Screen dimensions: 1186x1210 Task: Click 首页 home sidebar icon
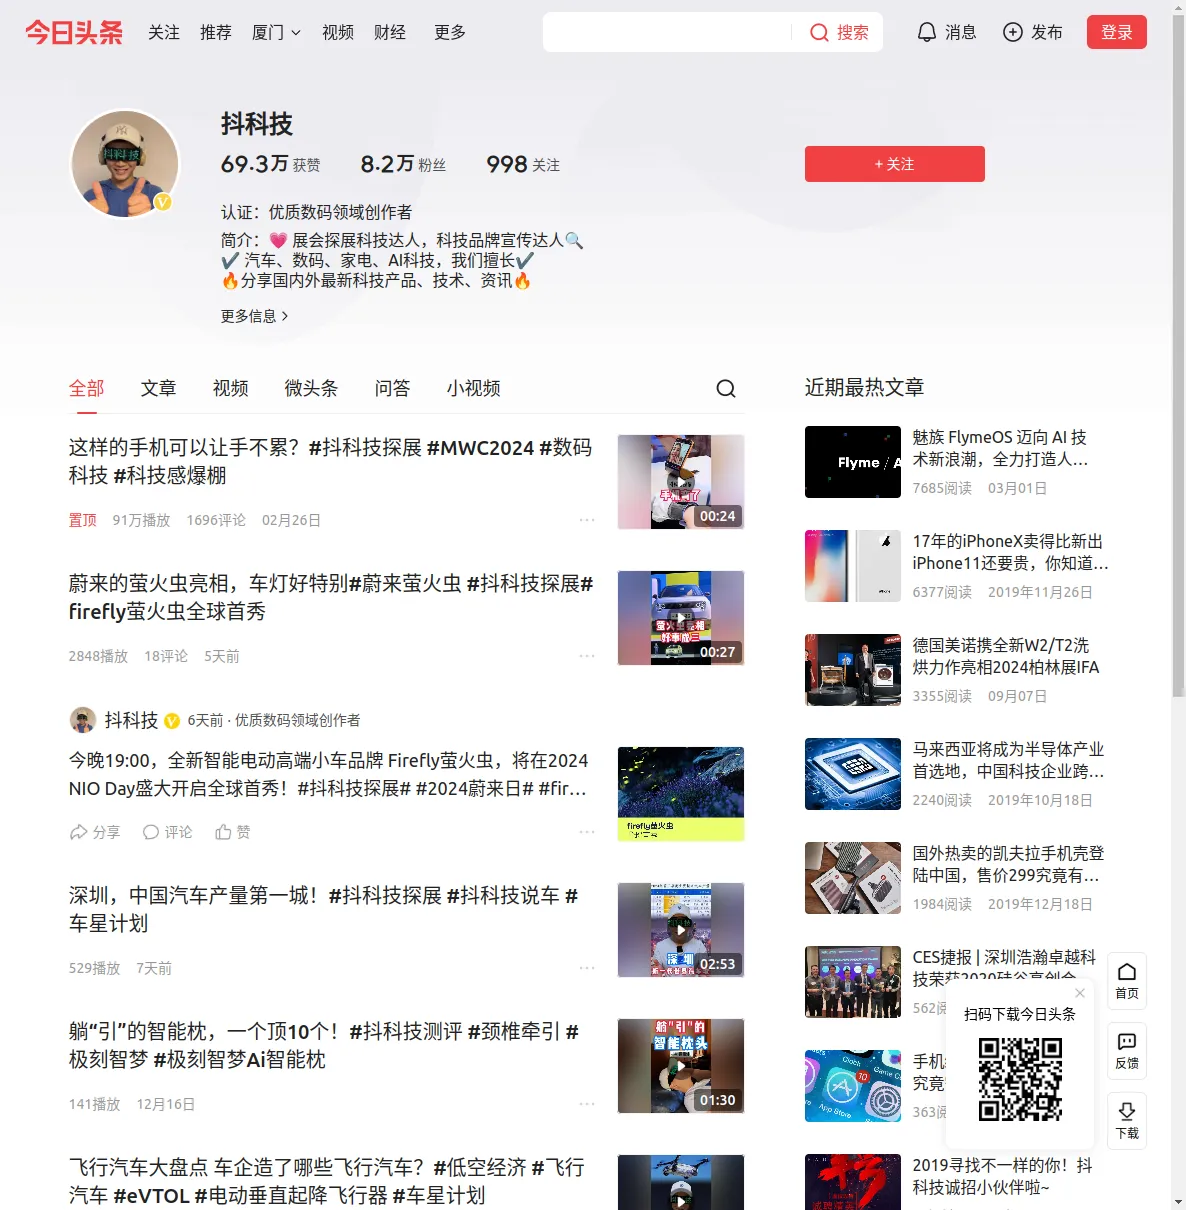[x=1127, y=981]
